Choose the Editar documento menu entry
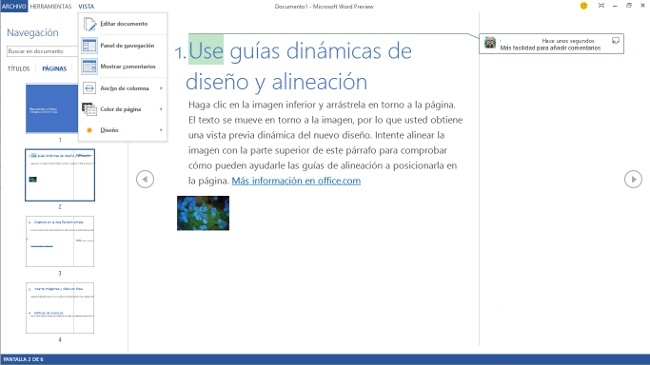The image size is (650, 365). coord(123,24)
